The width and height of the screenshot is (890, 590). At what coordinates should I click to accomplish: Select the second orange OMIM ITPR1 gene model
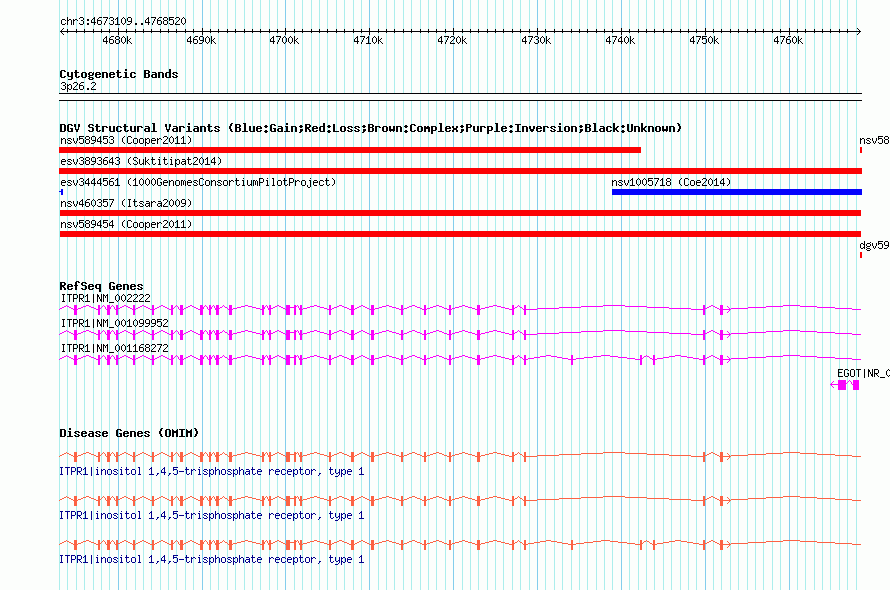[x=460, y=500]
